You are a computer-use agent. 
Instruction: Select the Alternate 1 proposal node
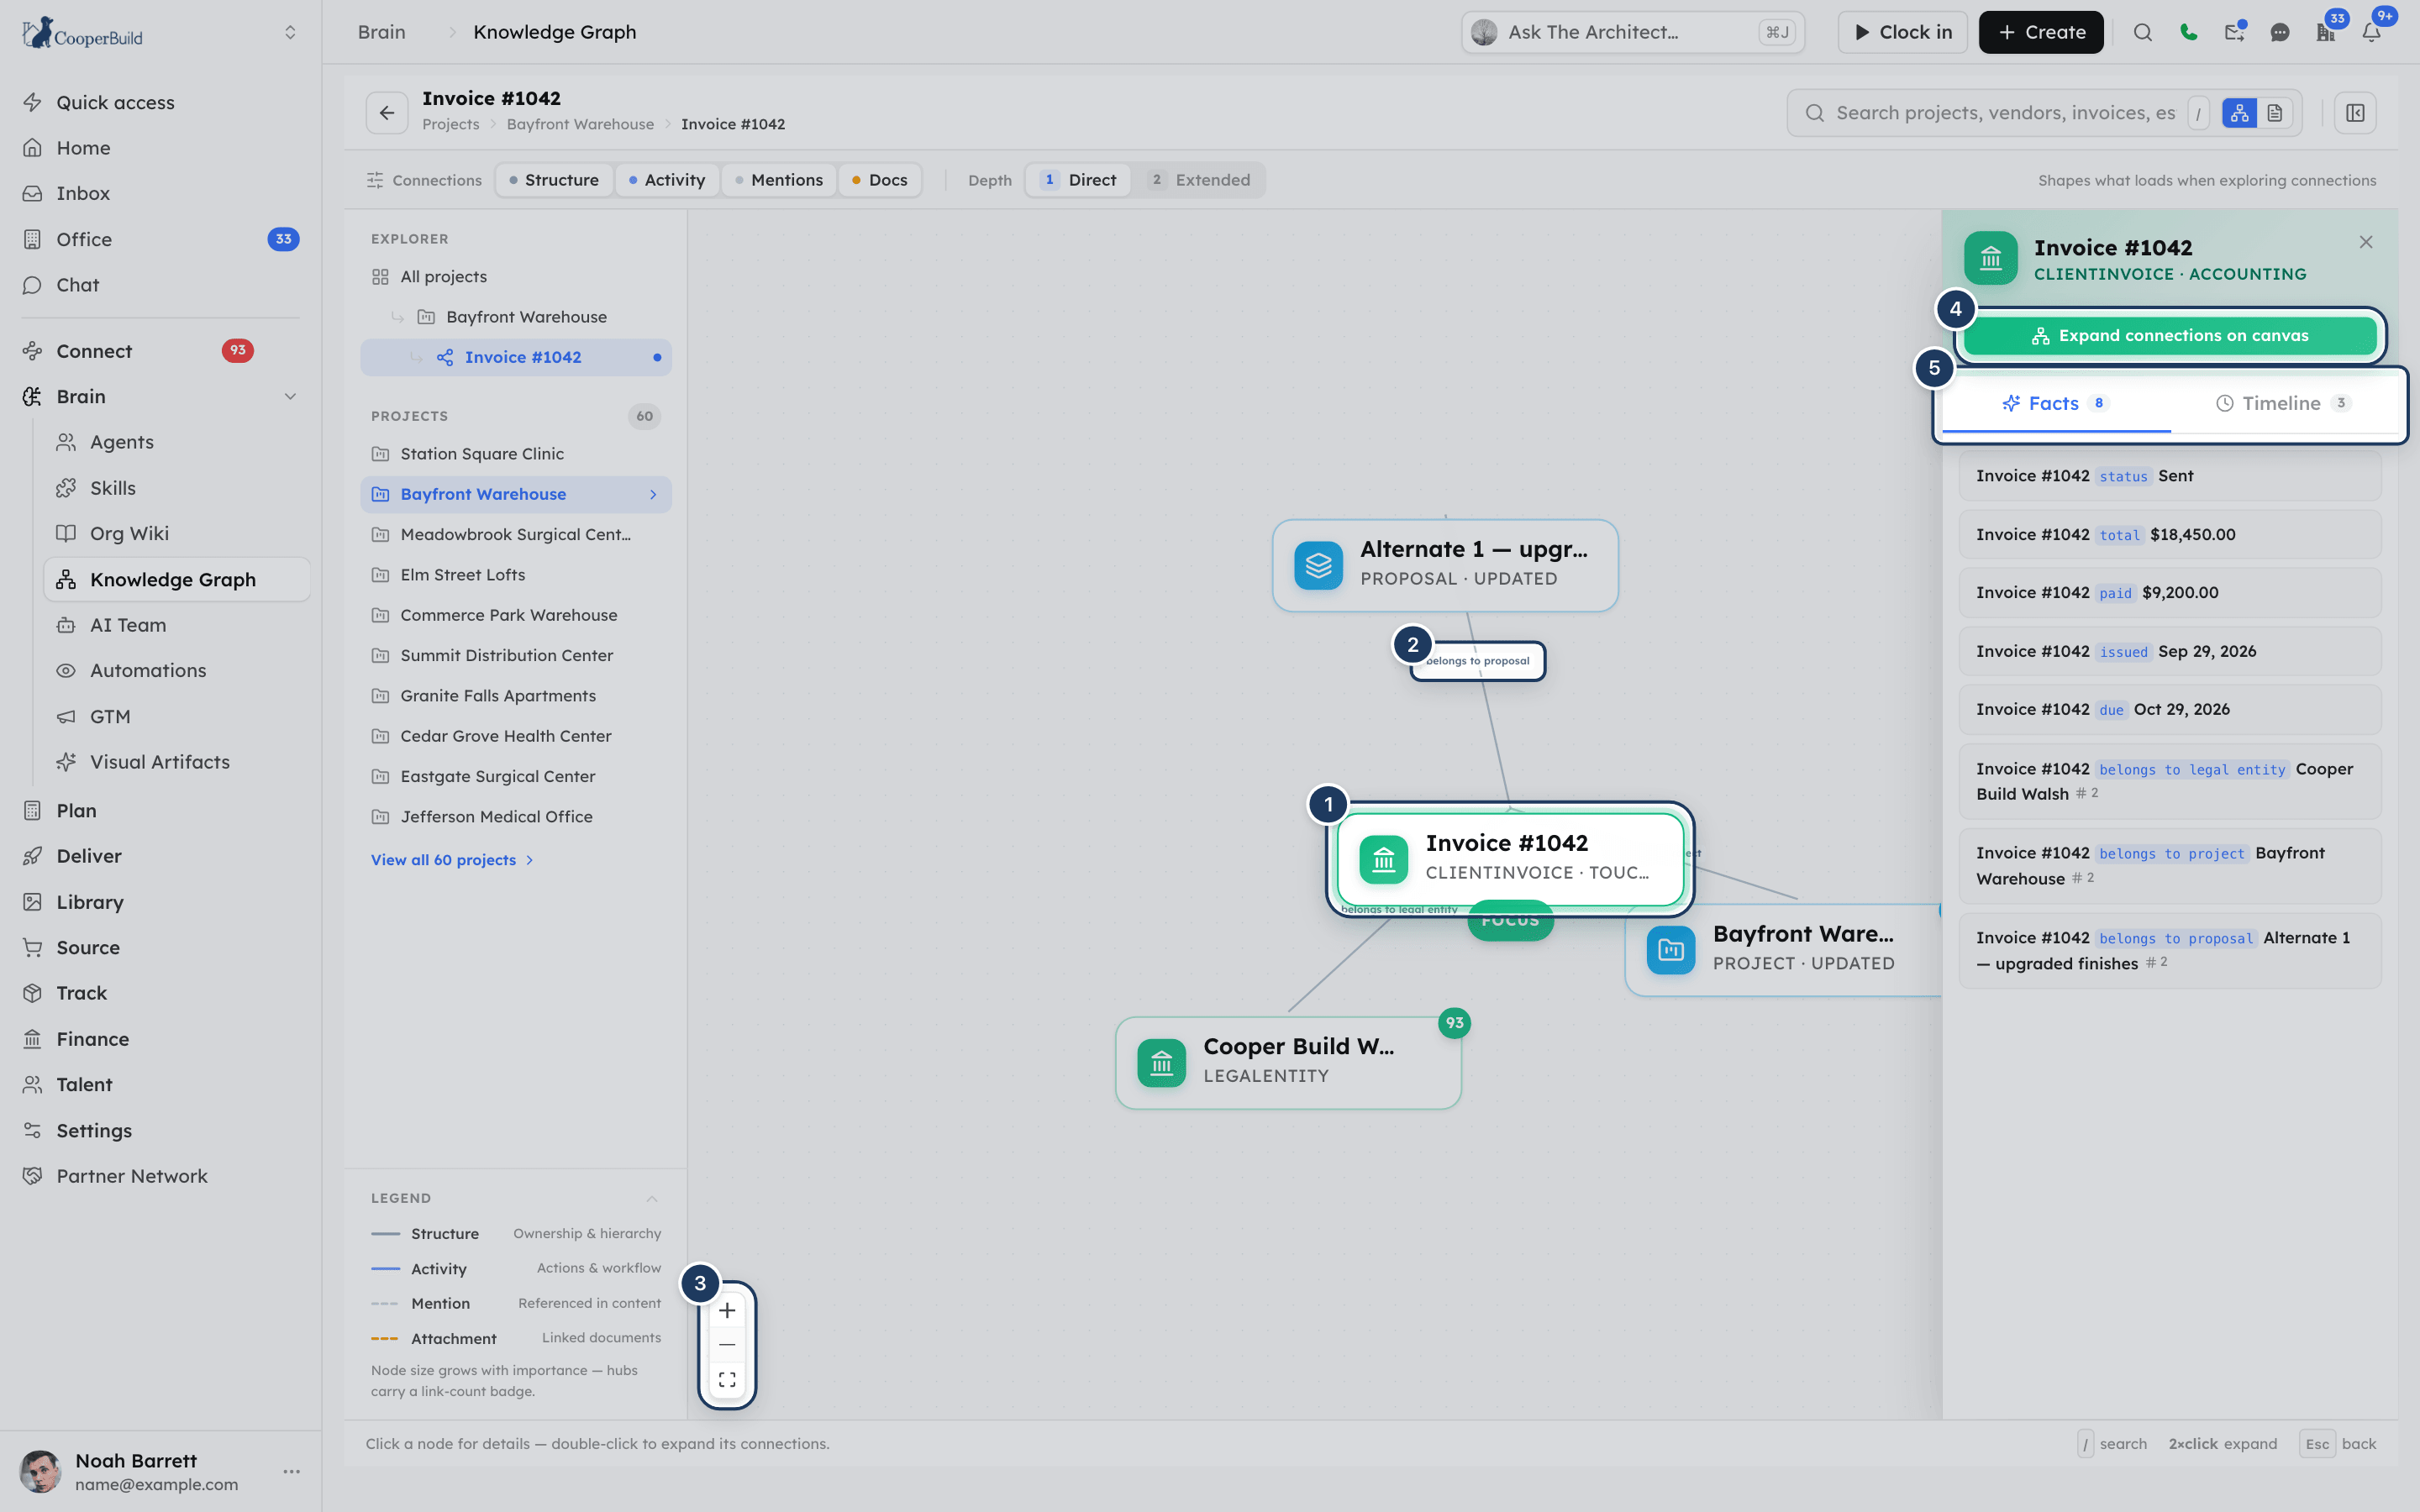(1445, 565)
